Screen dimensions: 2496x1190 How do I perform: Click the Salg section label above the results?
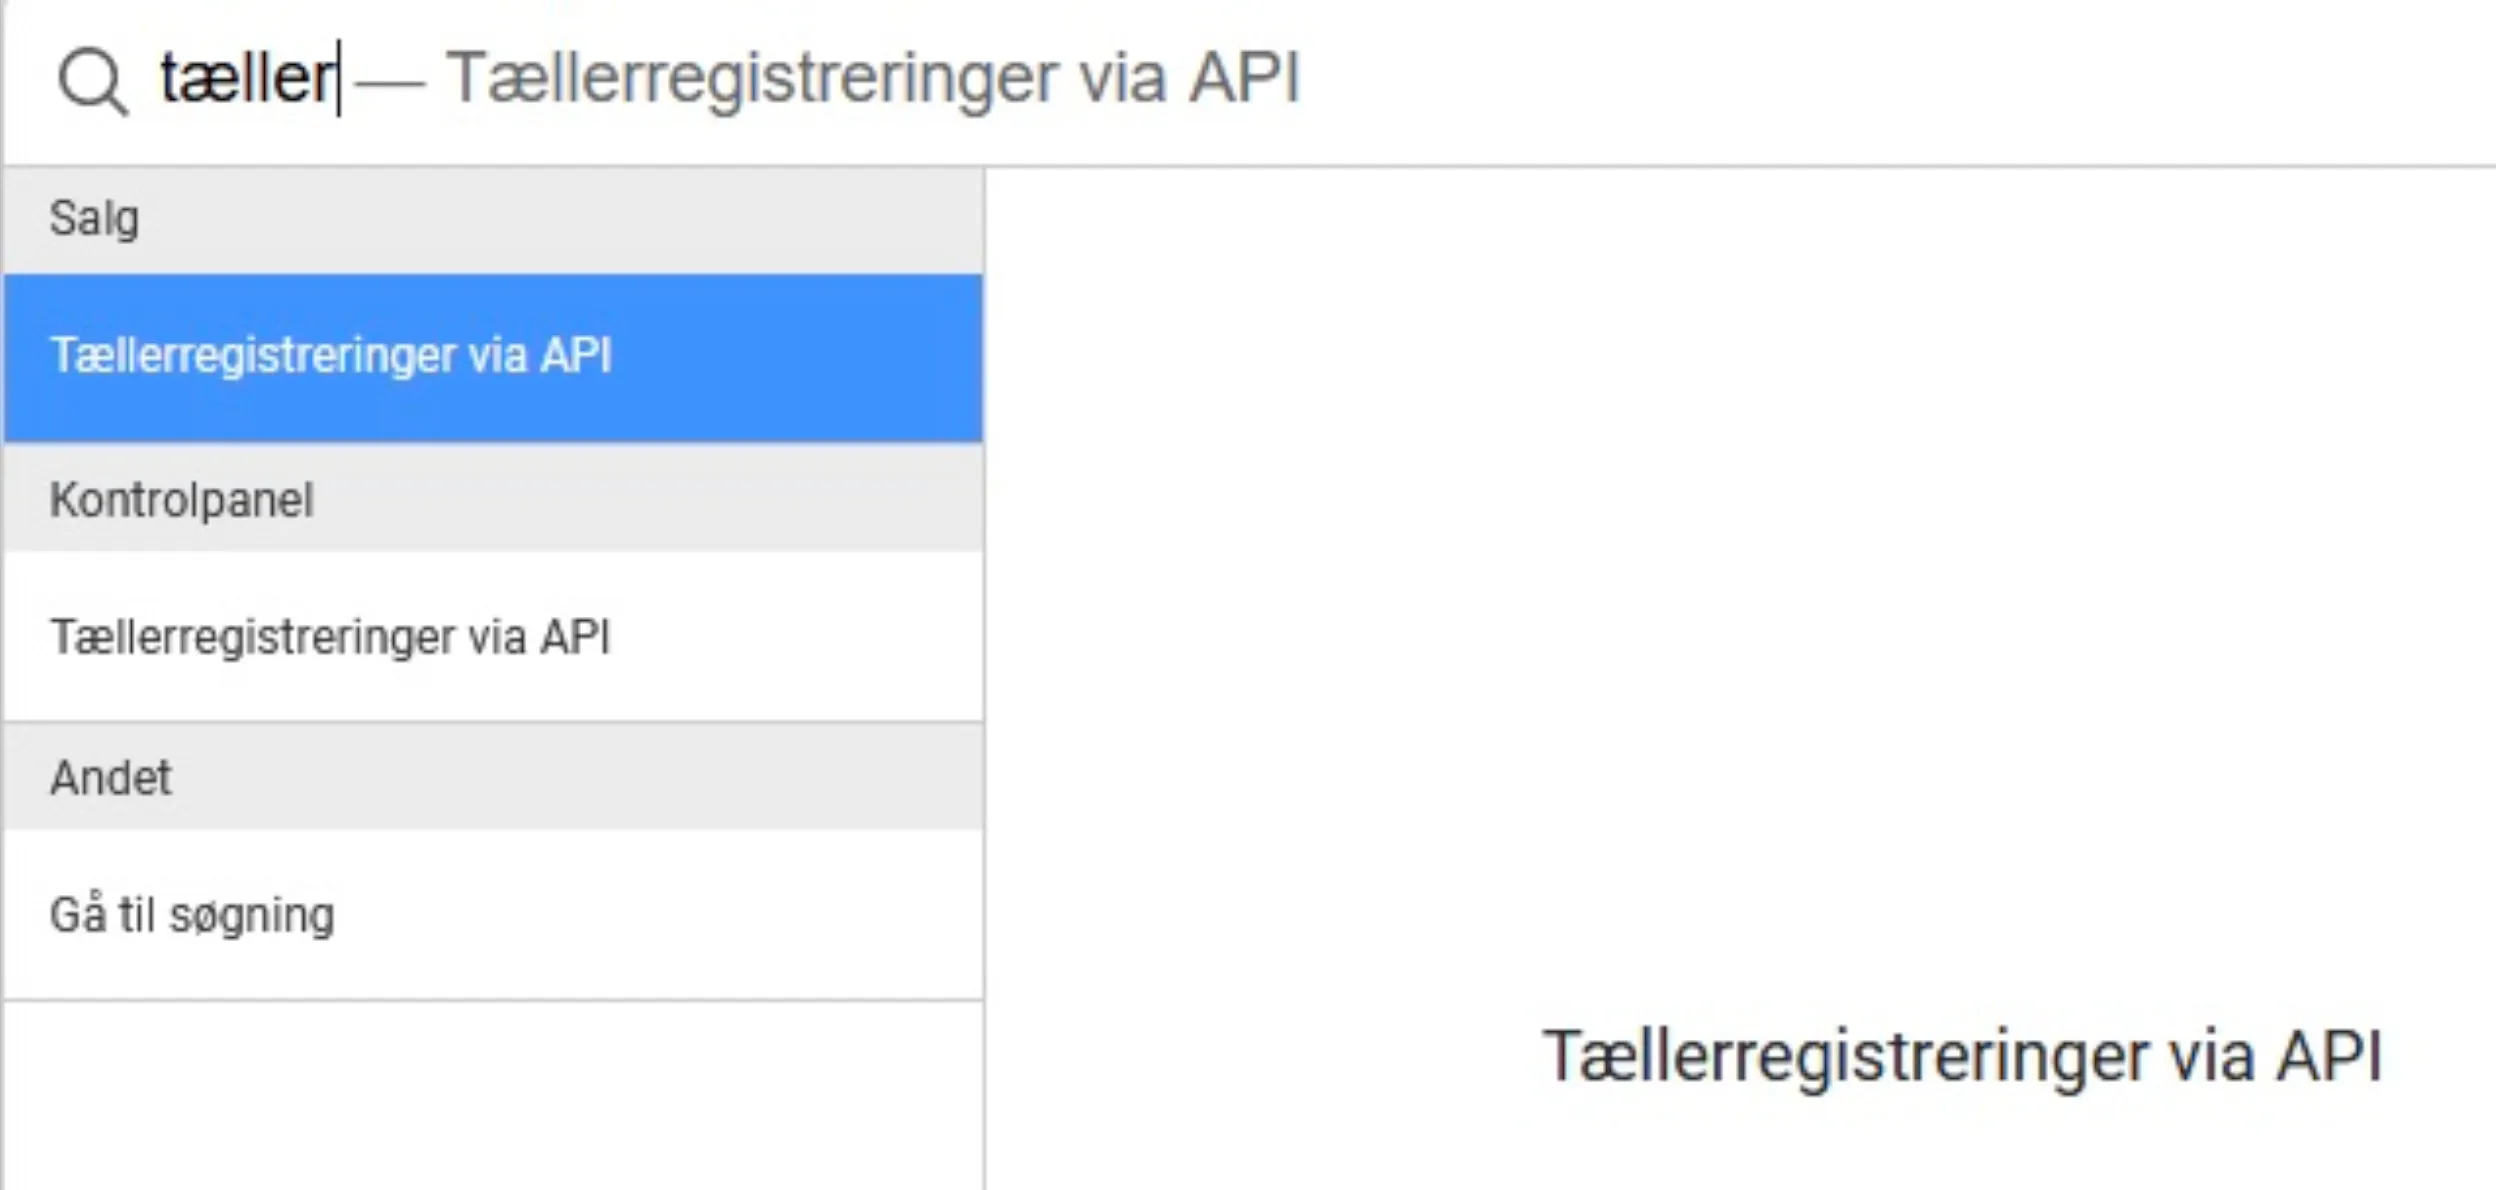pyautogui.click(x=94, y=218)
